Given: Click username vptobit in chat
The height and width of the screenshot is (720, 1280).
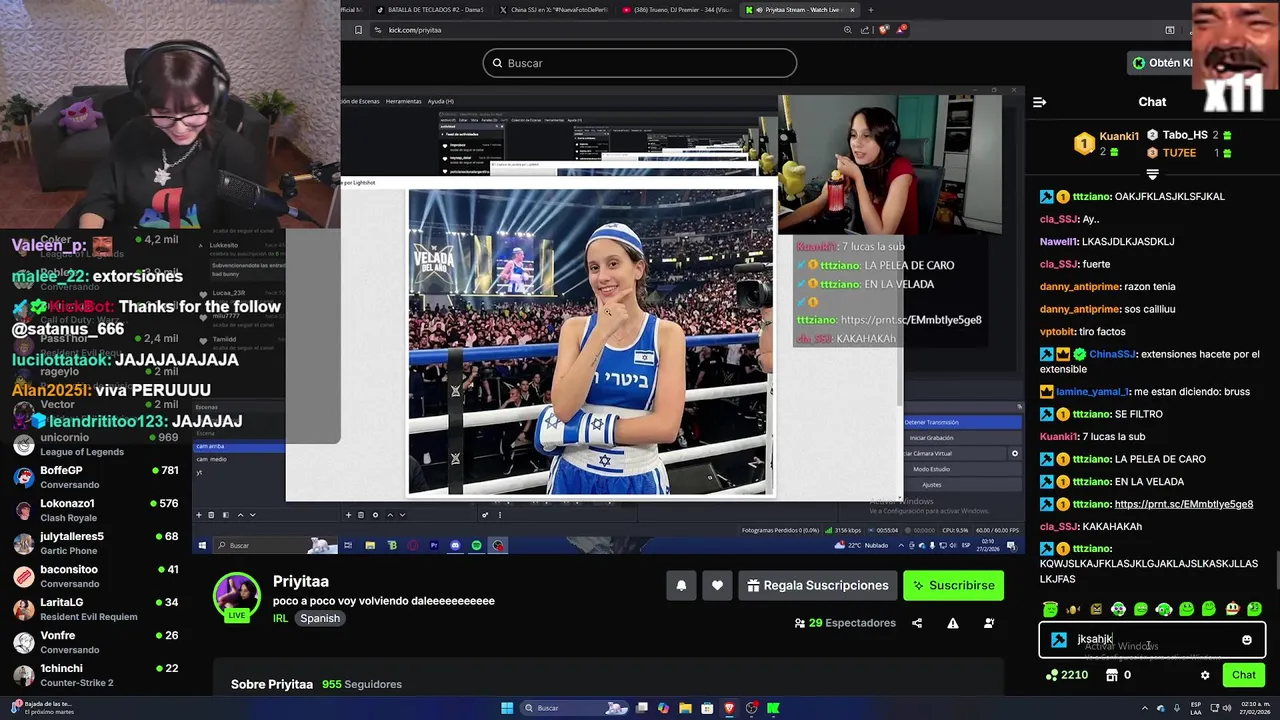Looking at the screenshot, I should pos(1056,331).
